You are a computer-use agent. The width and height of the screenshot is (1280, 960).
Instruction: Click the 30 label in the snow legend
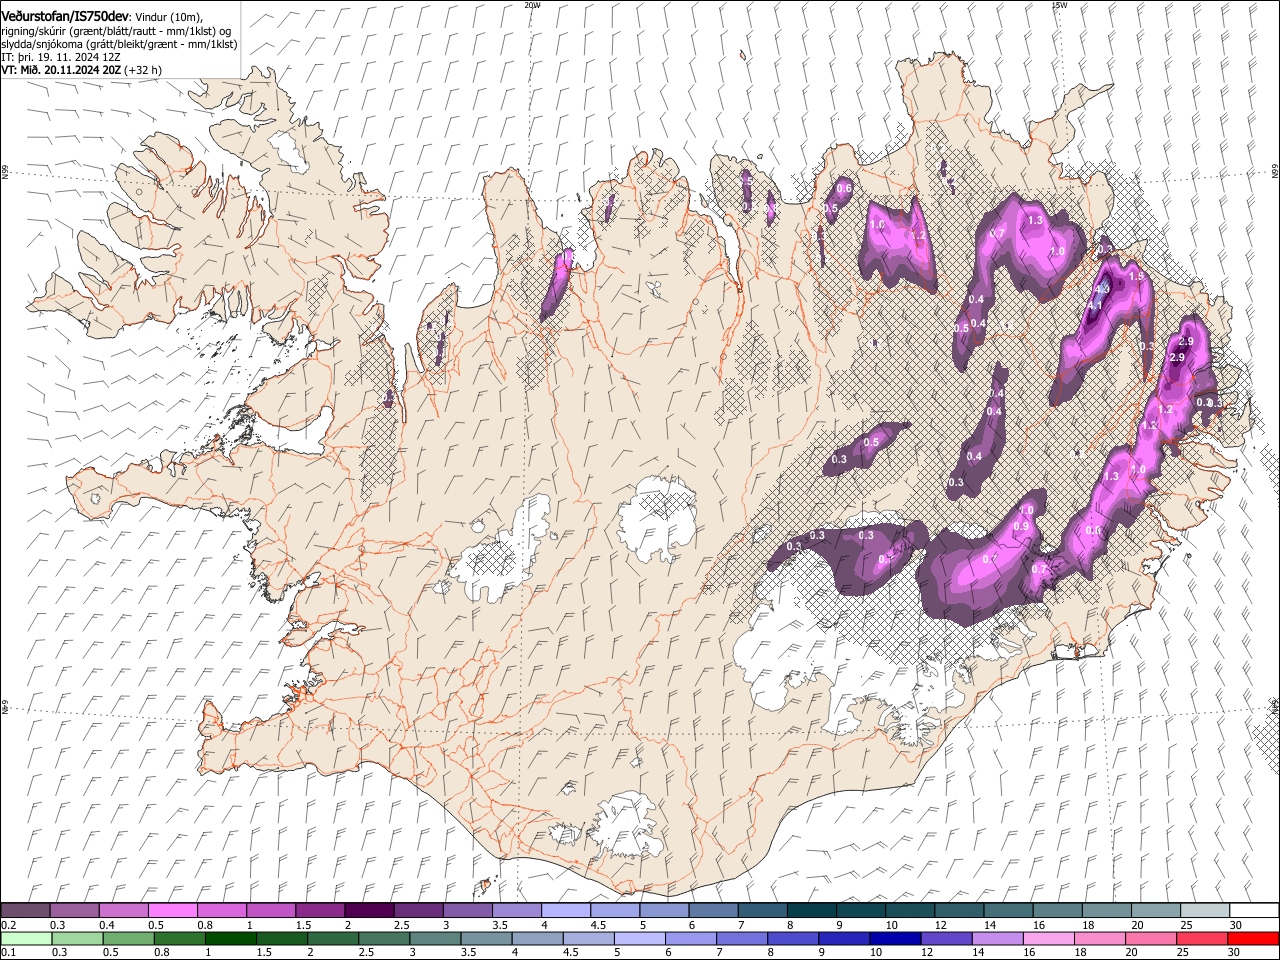pyautogui.click(x=1236, y=925)
